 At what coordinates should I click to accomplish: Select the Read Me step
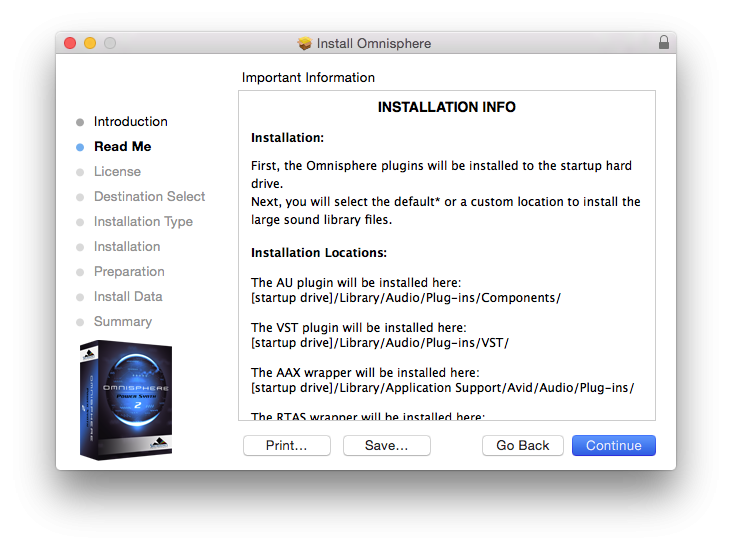(x=122, y=147)
